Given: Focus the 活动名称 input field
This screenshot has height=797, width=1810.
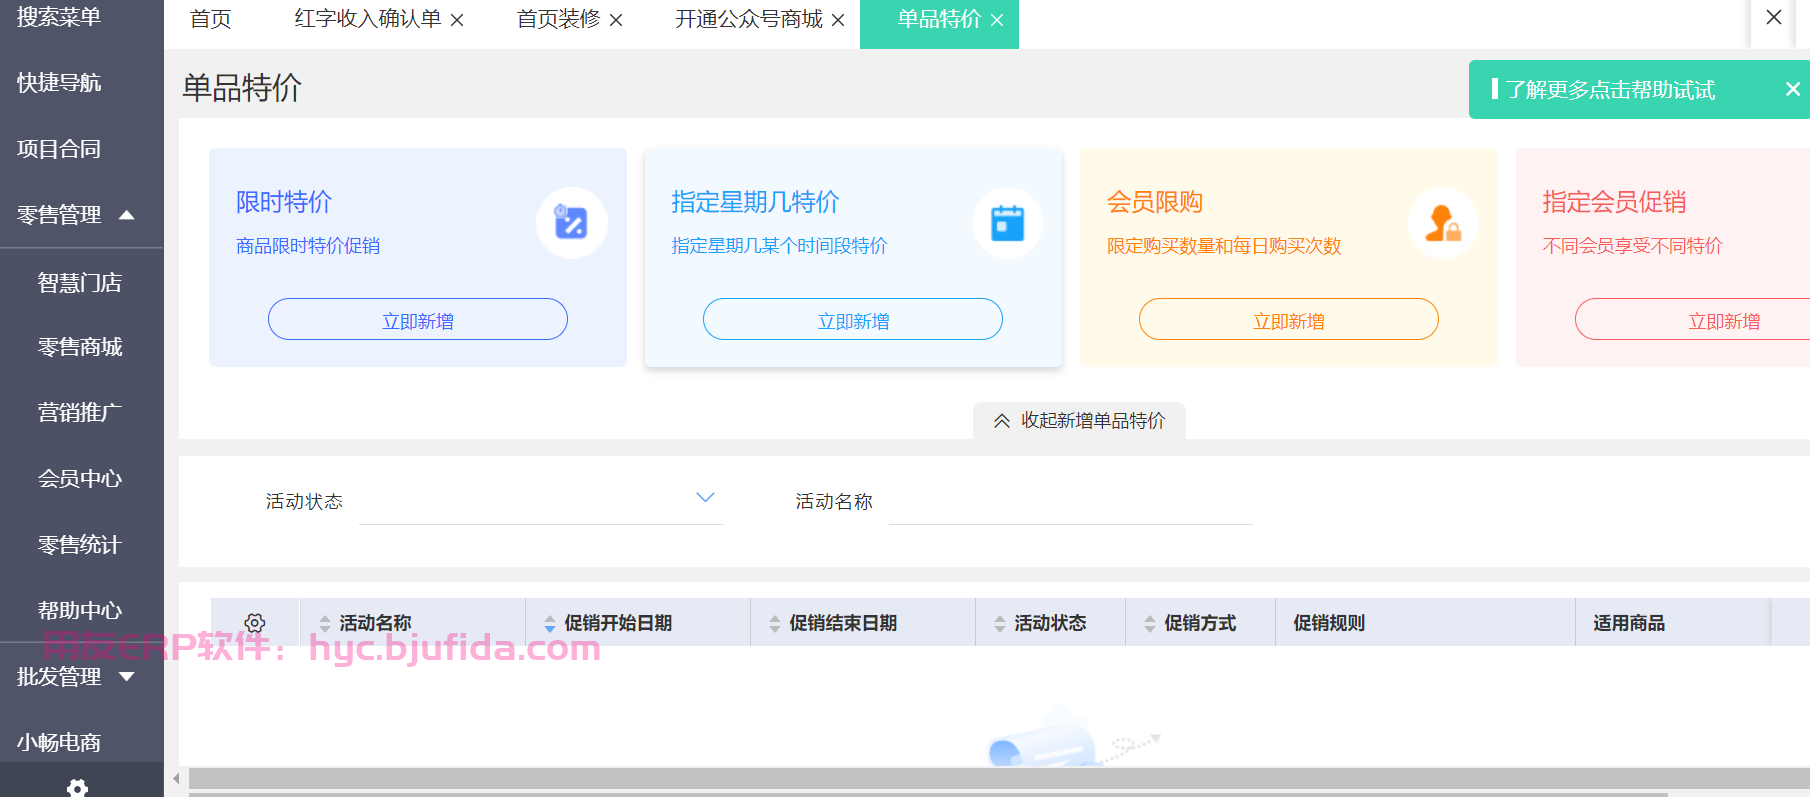Looking at the screenshot, I should pos(1071,501).
